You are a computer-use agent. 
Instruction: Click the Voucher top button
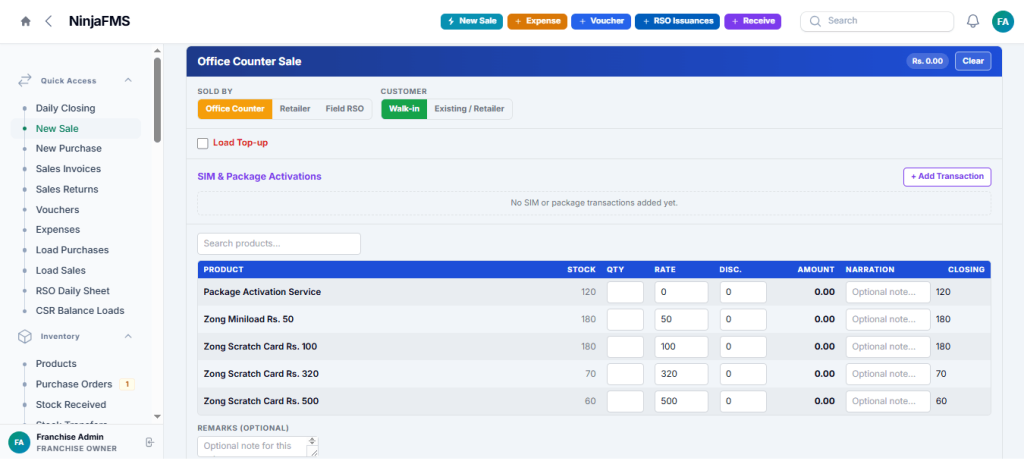coord(601,22)
